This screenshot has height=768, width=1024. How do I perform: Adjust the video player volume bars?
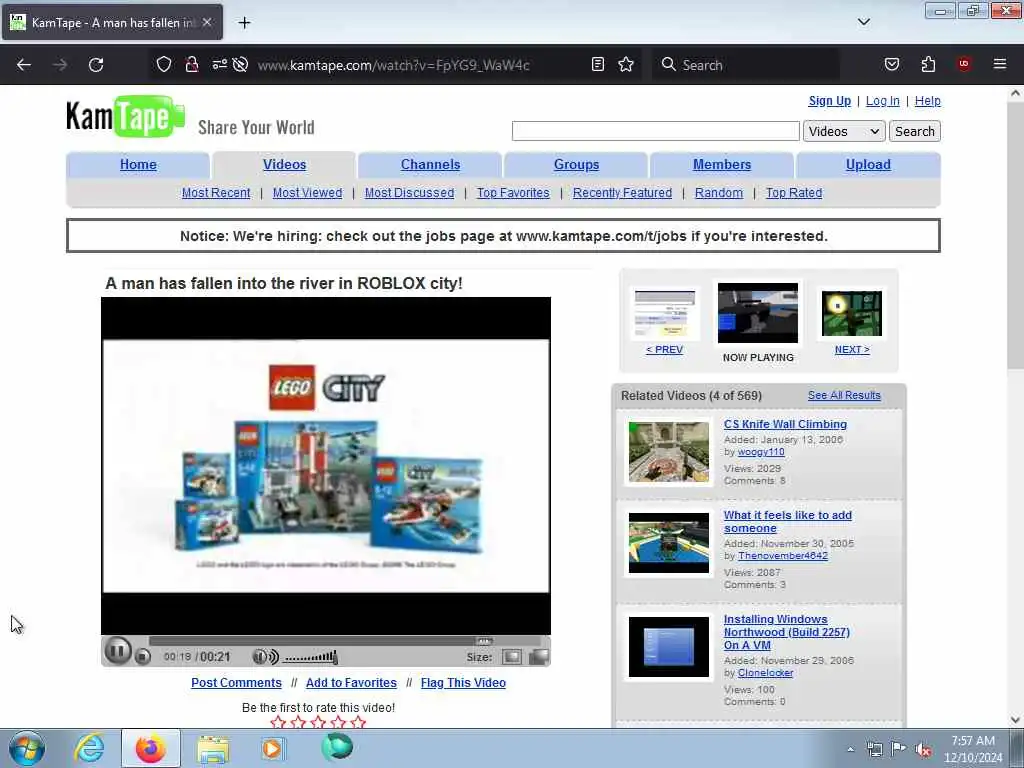click(311, 657)
